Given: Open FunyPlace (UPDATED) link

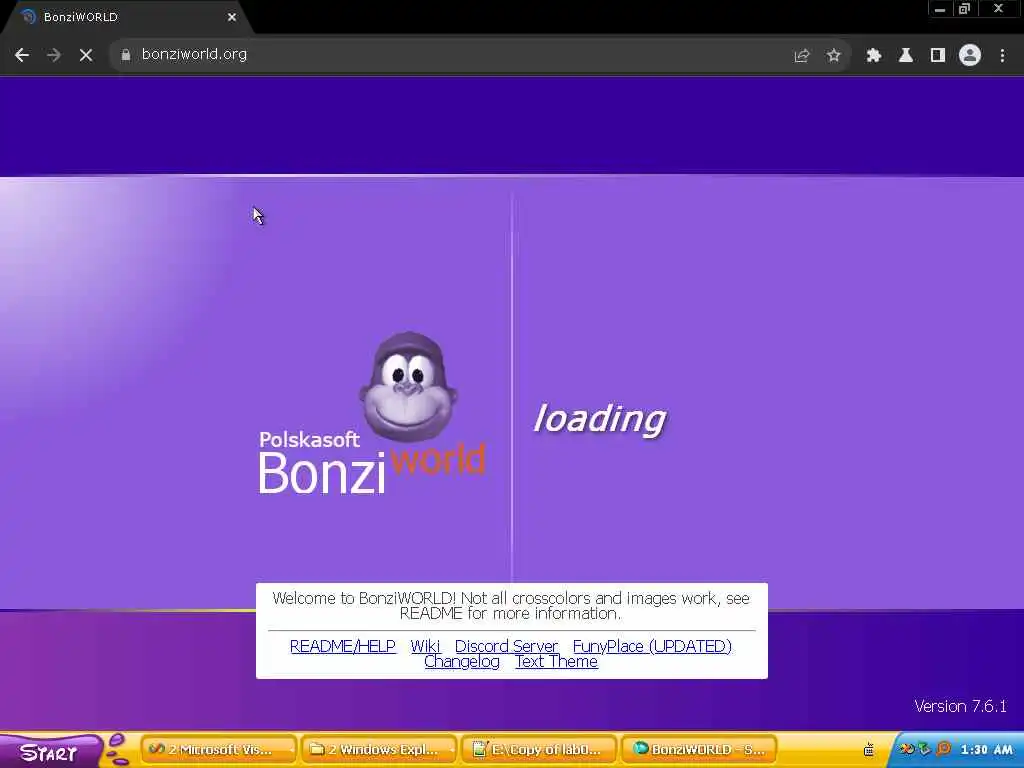Looking at the screenshot, I should [652, 646].
